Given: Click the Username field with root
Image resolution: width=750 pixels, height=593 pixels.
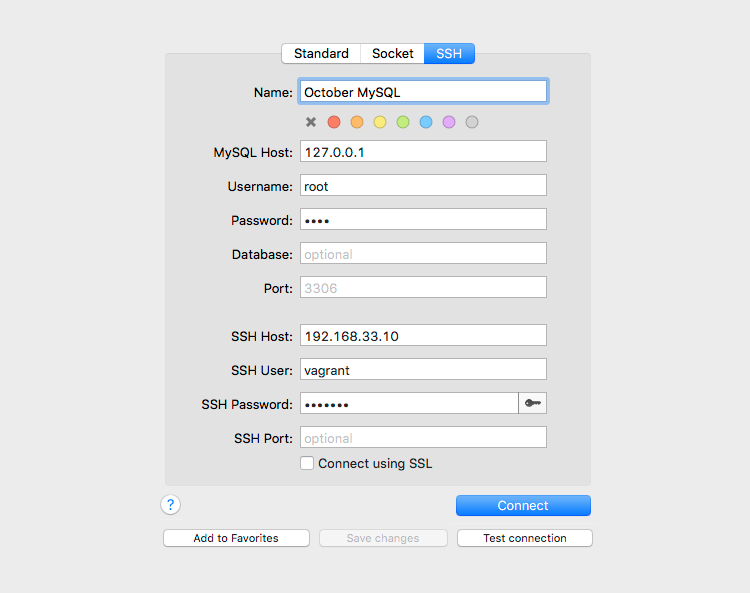Looking at the screenshot, I should (x=423, y=186).
